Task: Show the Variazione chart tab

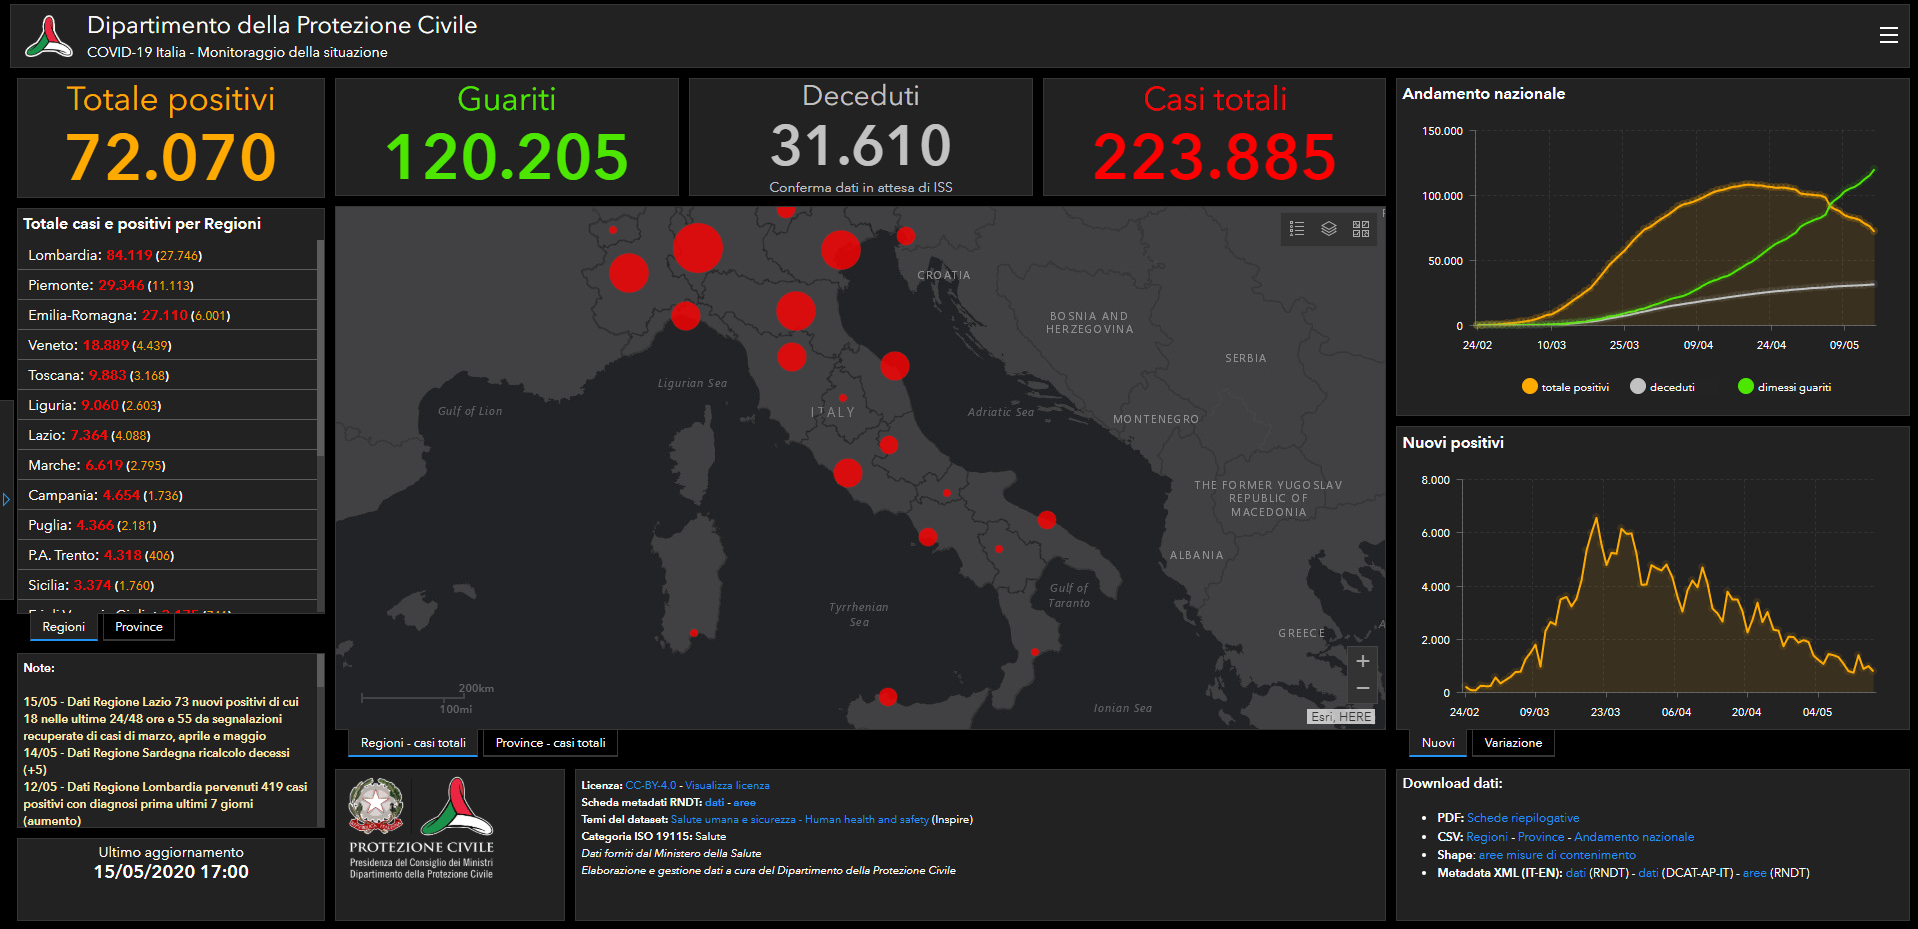Action: coord(1513,743)
